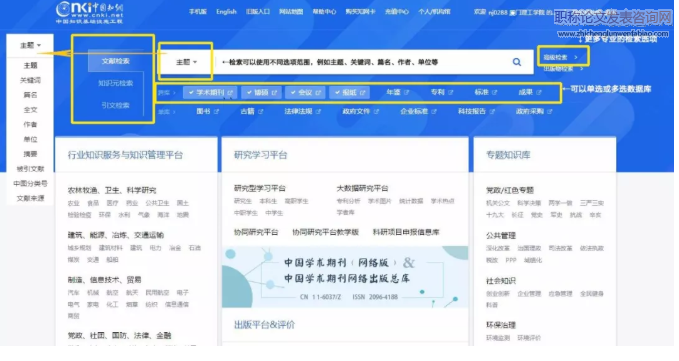Collapse the expanded 主题 field list header
Viewport: 679px width, 361px height.
coord(30,45)
